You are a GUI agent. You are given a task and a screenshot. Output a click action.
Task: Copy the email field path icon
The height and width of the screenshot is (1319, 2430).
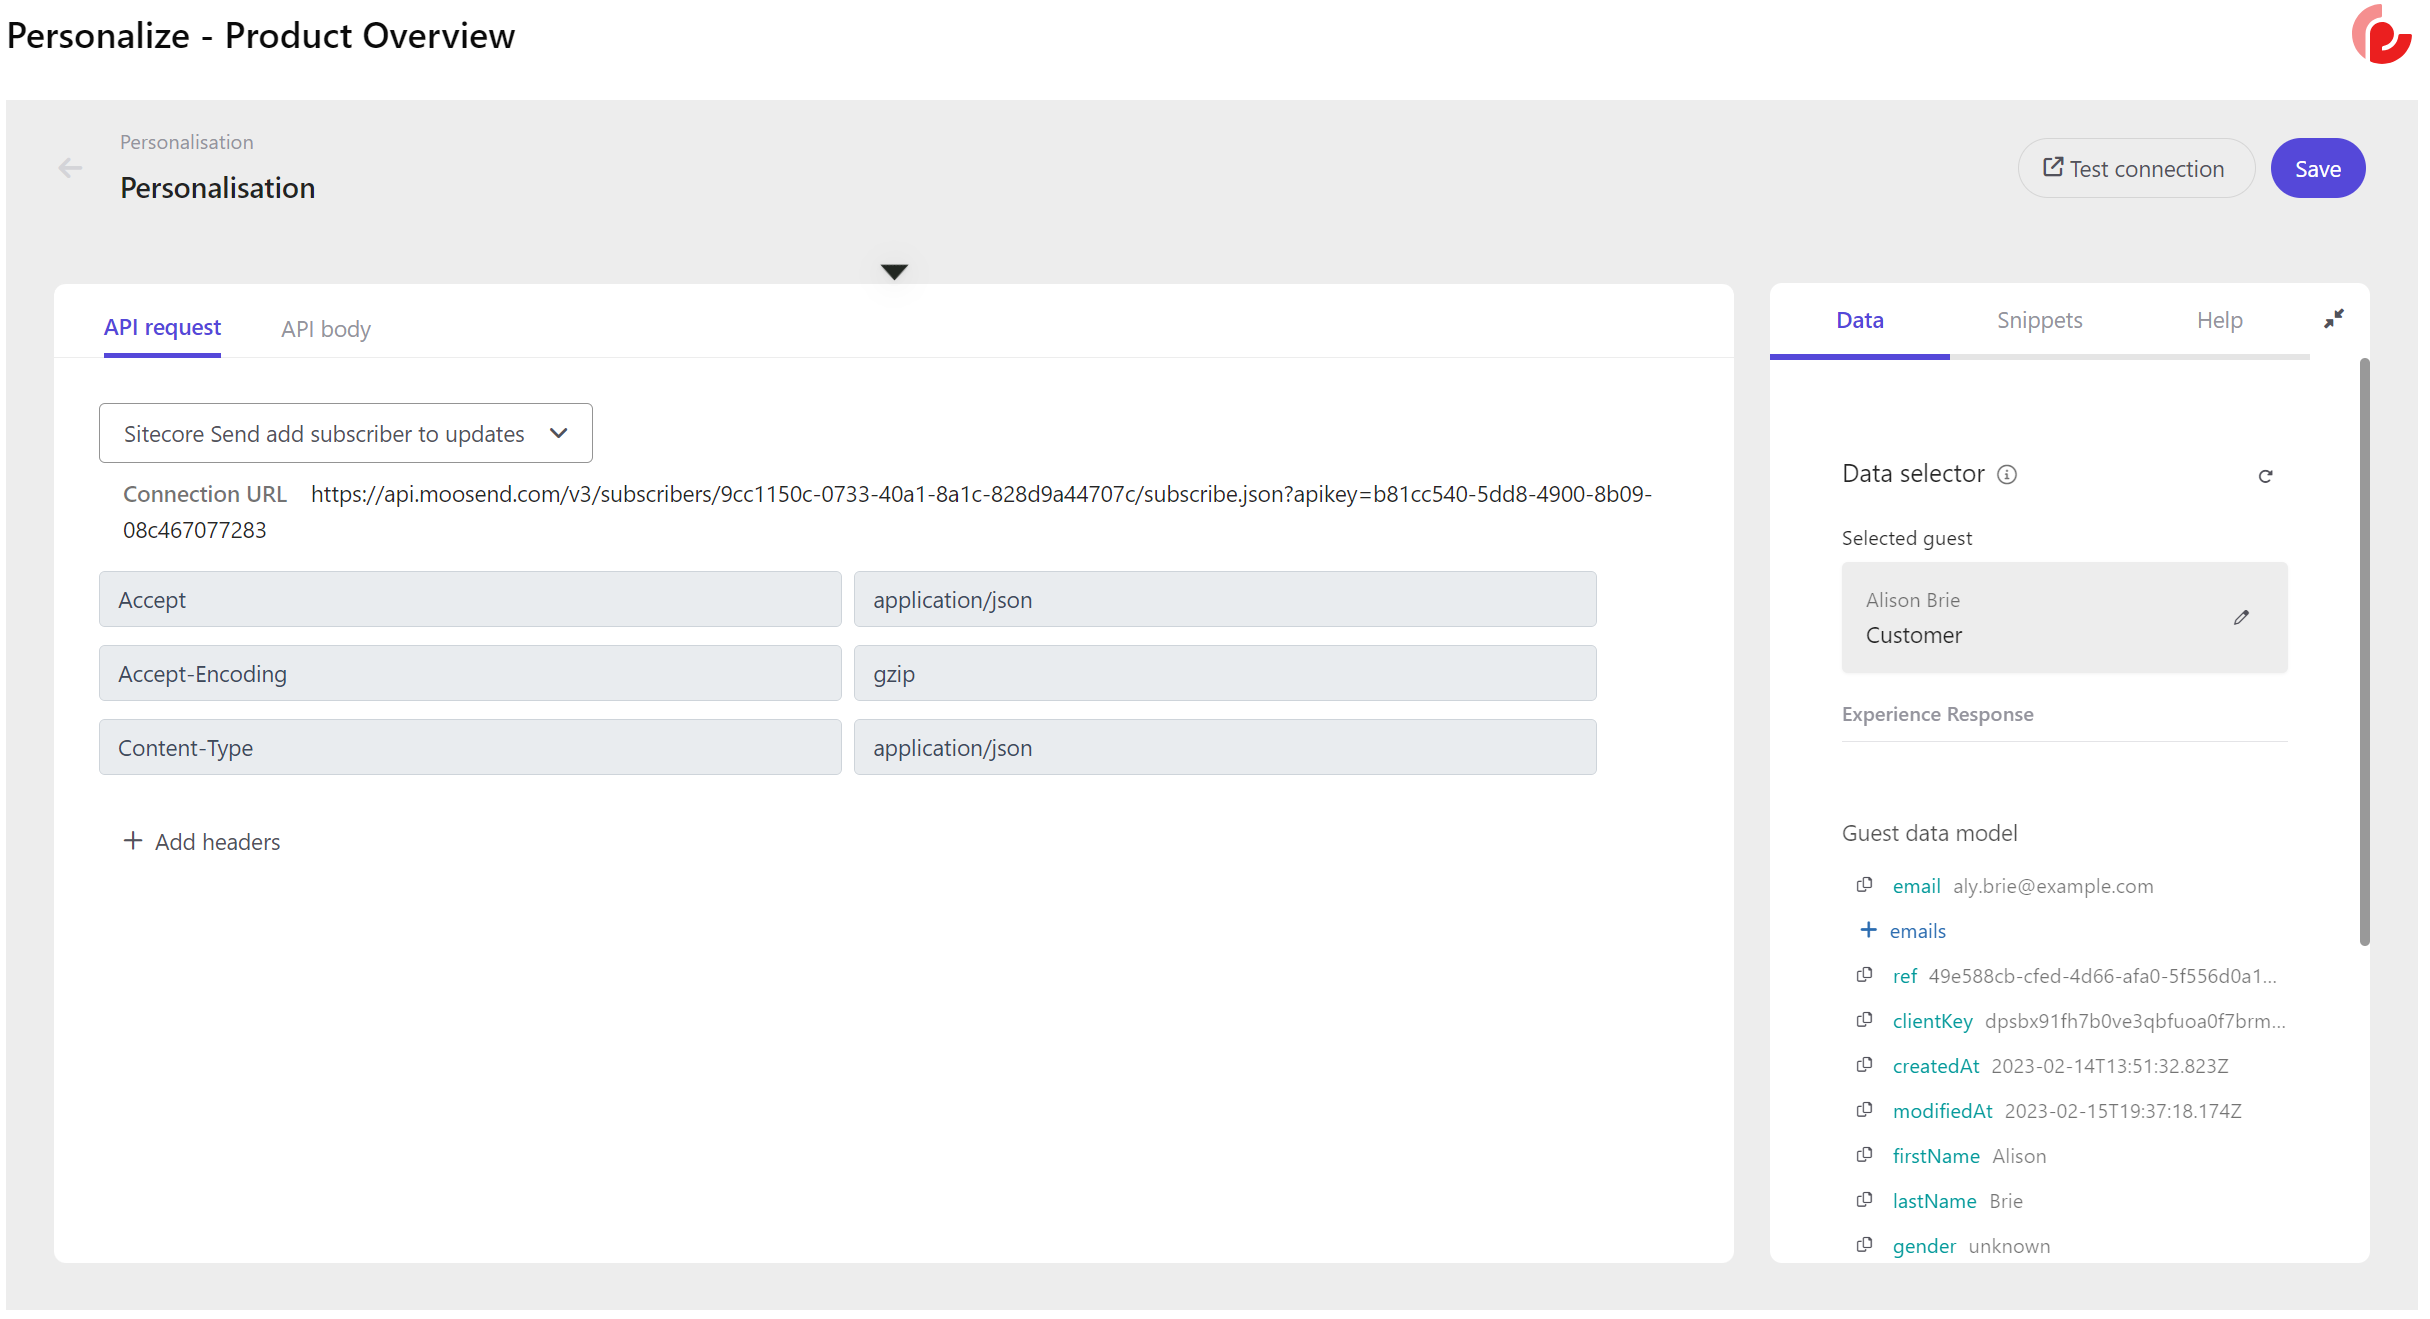pos(1864,885)
